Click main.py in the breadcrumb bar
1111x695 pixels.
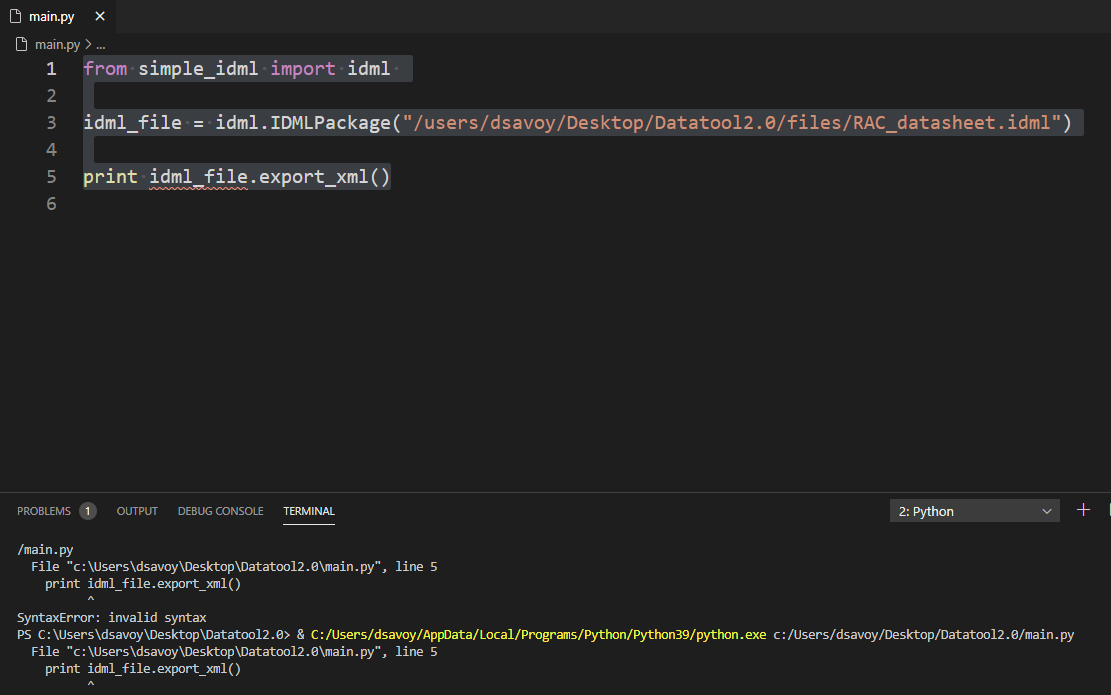pos(57,44)
